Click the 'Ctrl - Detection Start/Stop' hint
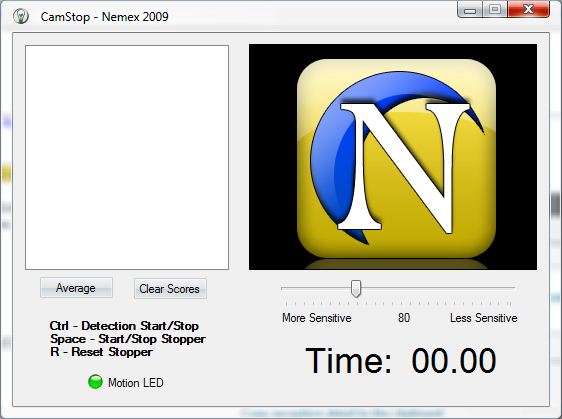This screenshot has width=562, height=419. point(124,326)
